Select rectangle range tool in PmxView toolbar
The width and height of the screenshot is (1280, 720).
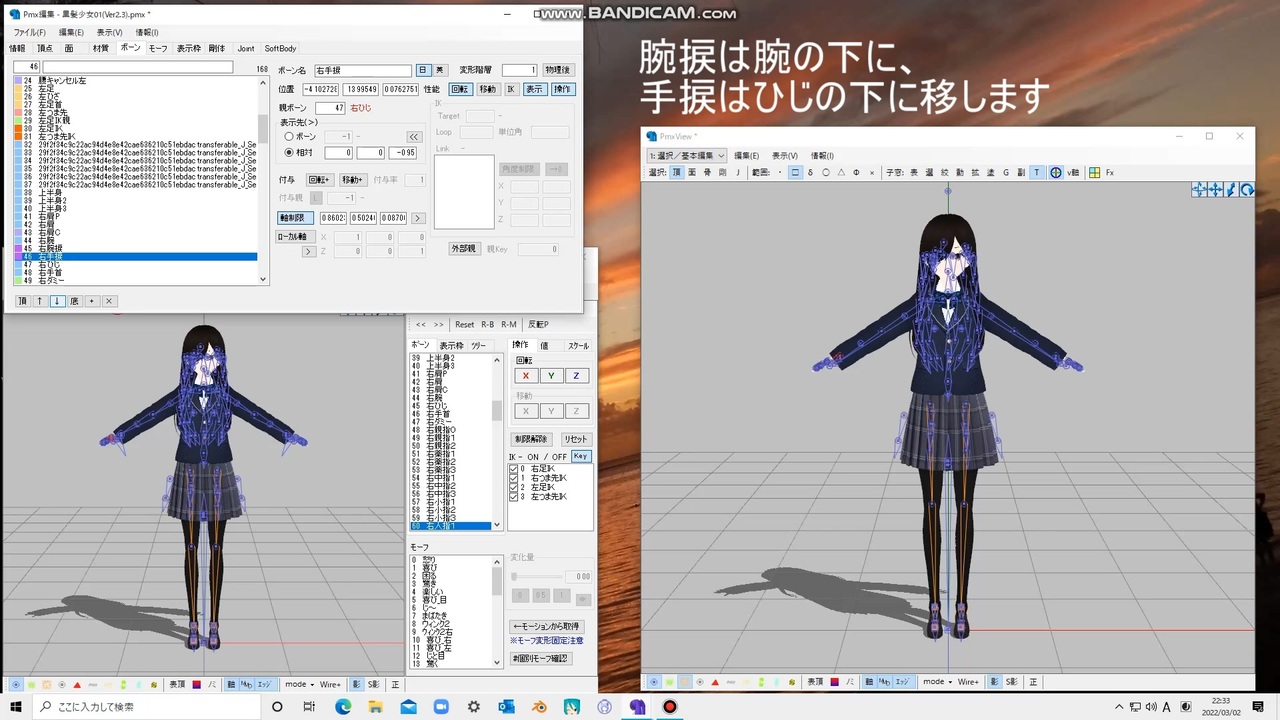pos(795,173)
